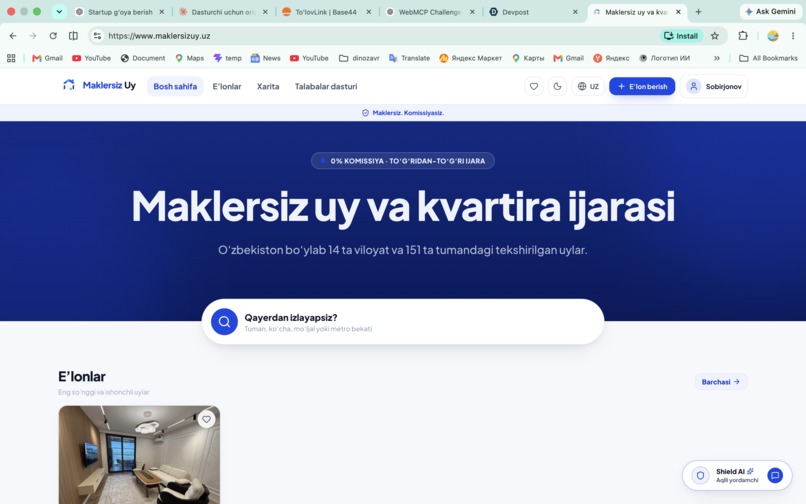This screenshot has height=504, width=806.
Task: Select Bosh sahifa nav item
Action: [x=175, y=86]
